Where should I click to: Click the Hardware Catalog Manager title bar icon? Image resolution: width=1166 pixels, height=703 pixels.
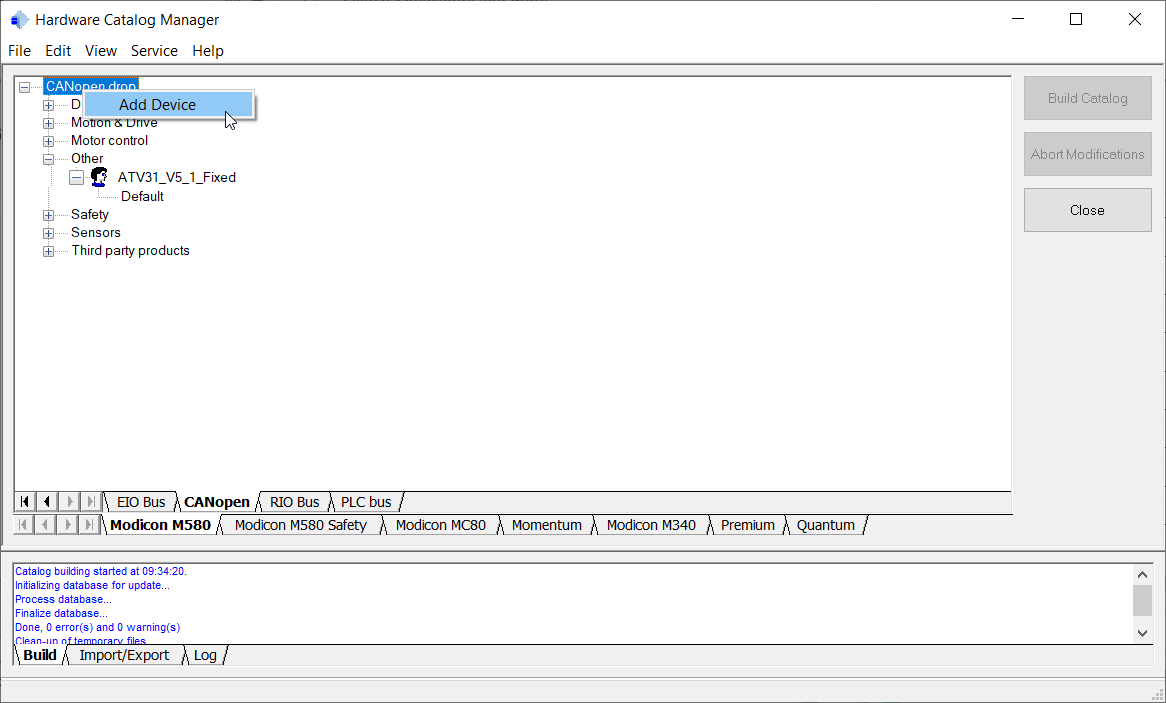pyautogui.click(x=19, y=20)
